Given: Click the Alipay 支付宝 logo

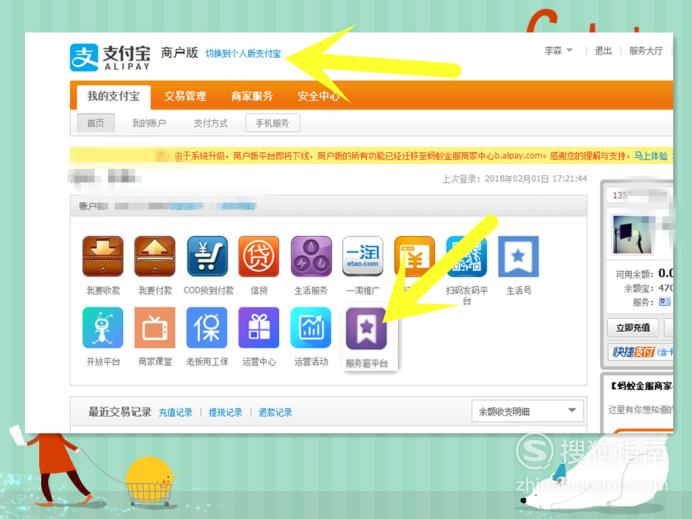Looking at the screenshot, I should [110, 57].
